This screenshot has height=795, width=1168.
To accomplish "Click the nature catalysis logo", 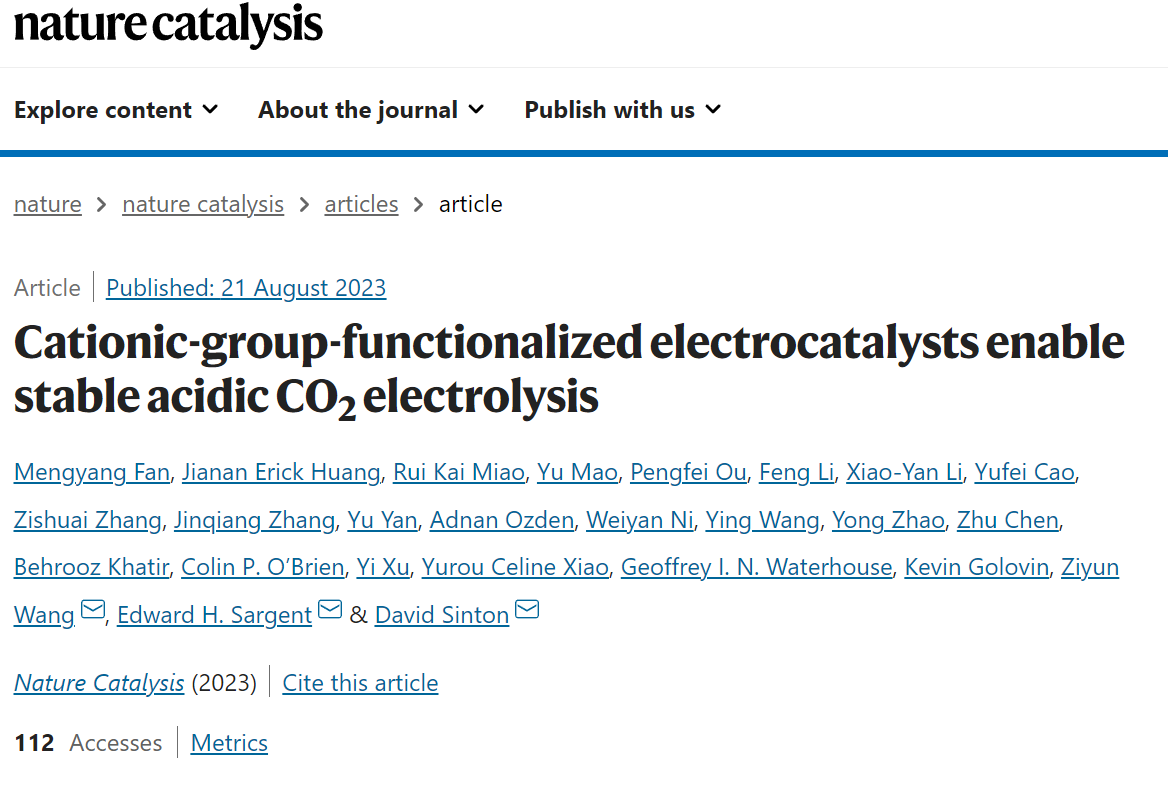I will pyautogui.click(x=168, y=24).
